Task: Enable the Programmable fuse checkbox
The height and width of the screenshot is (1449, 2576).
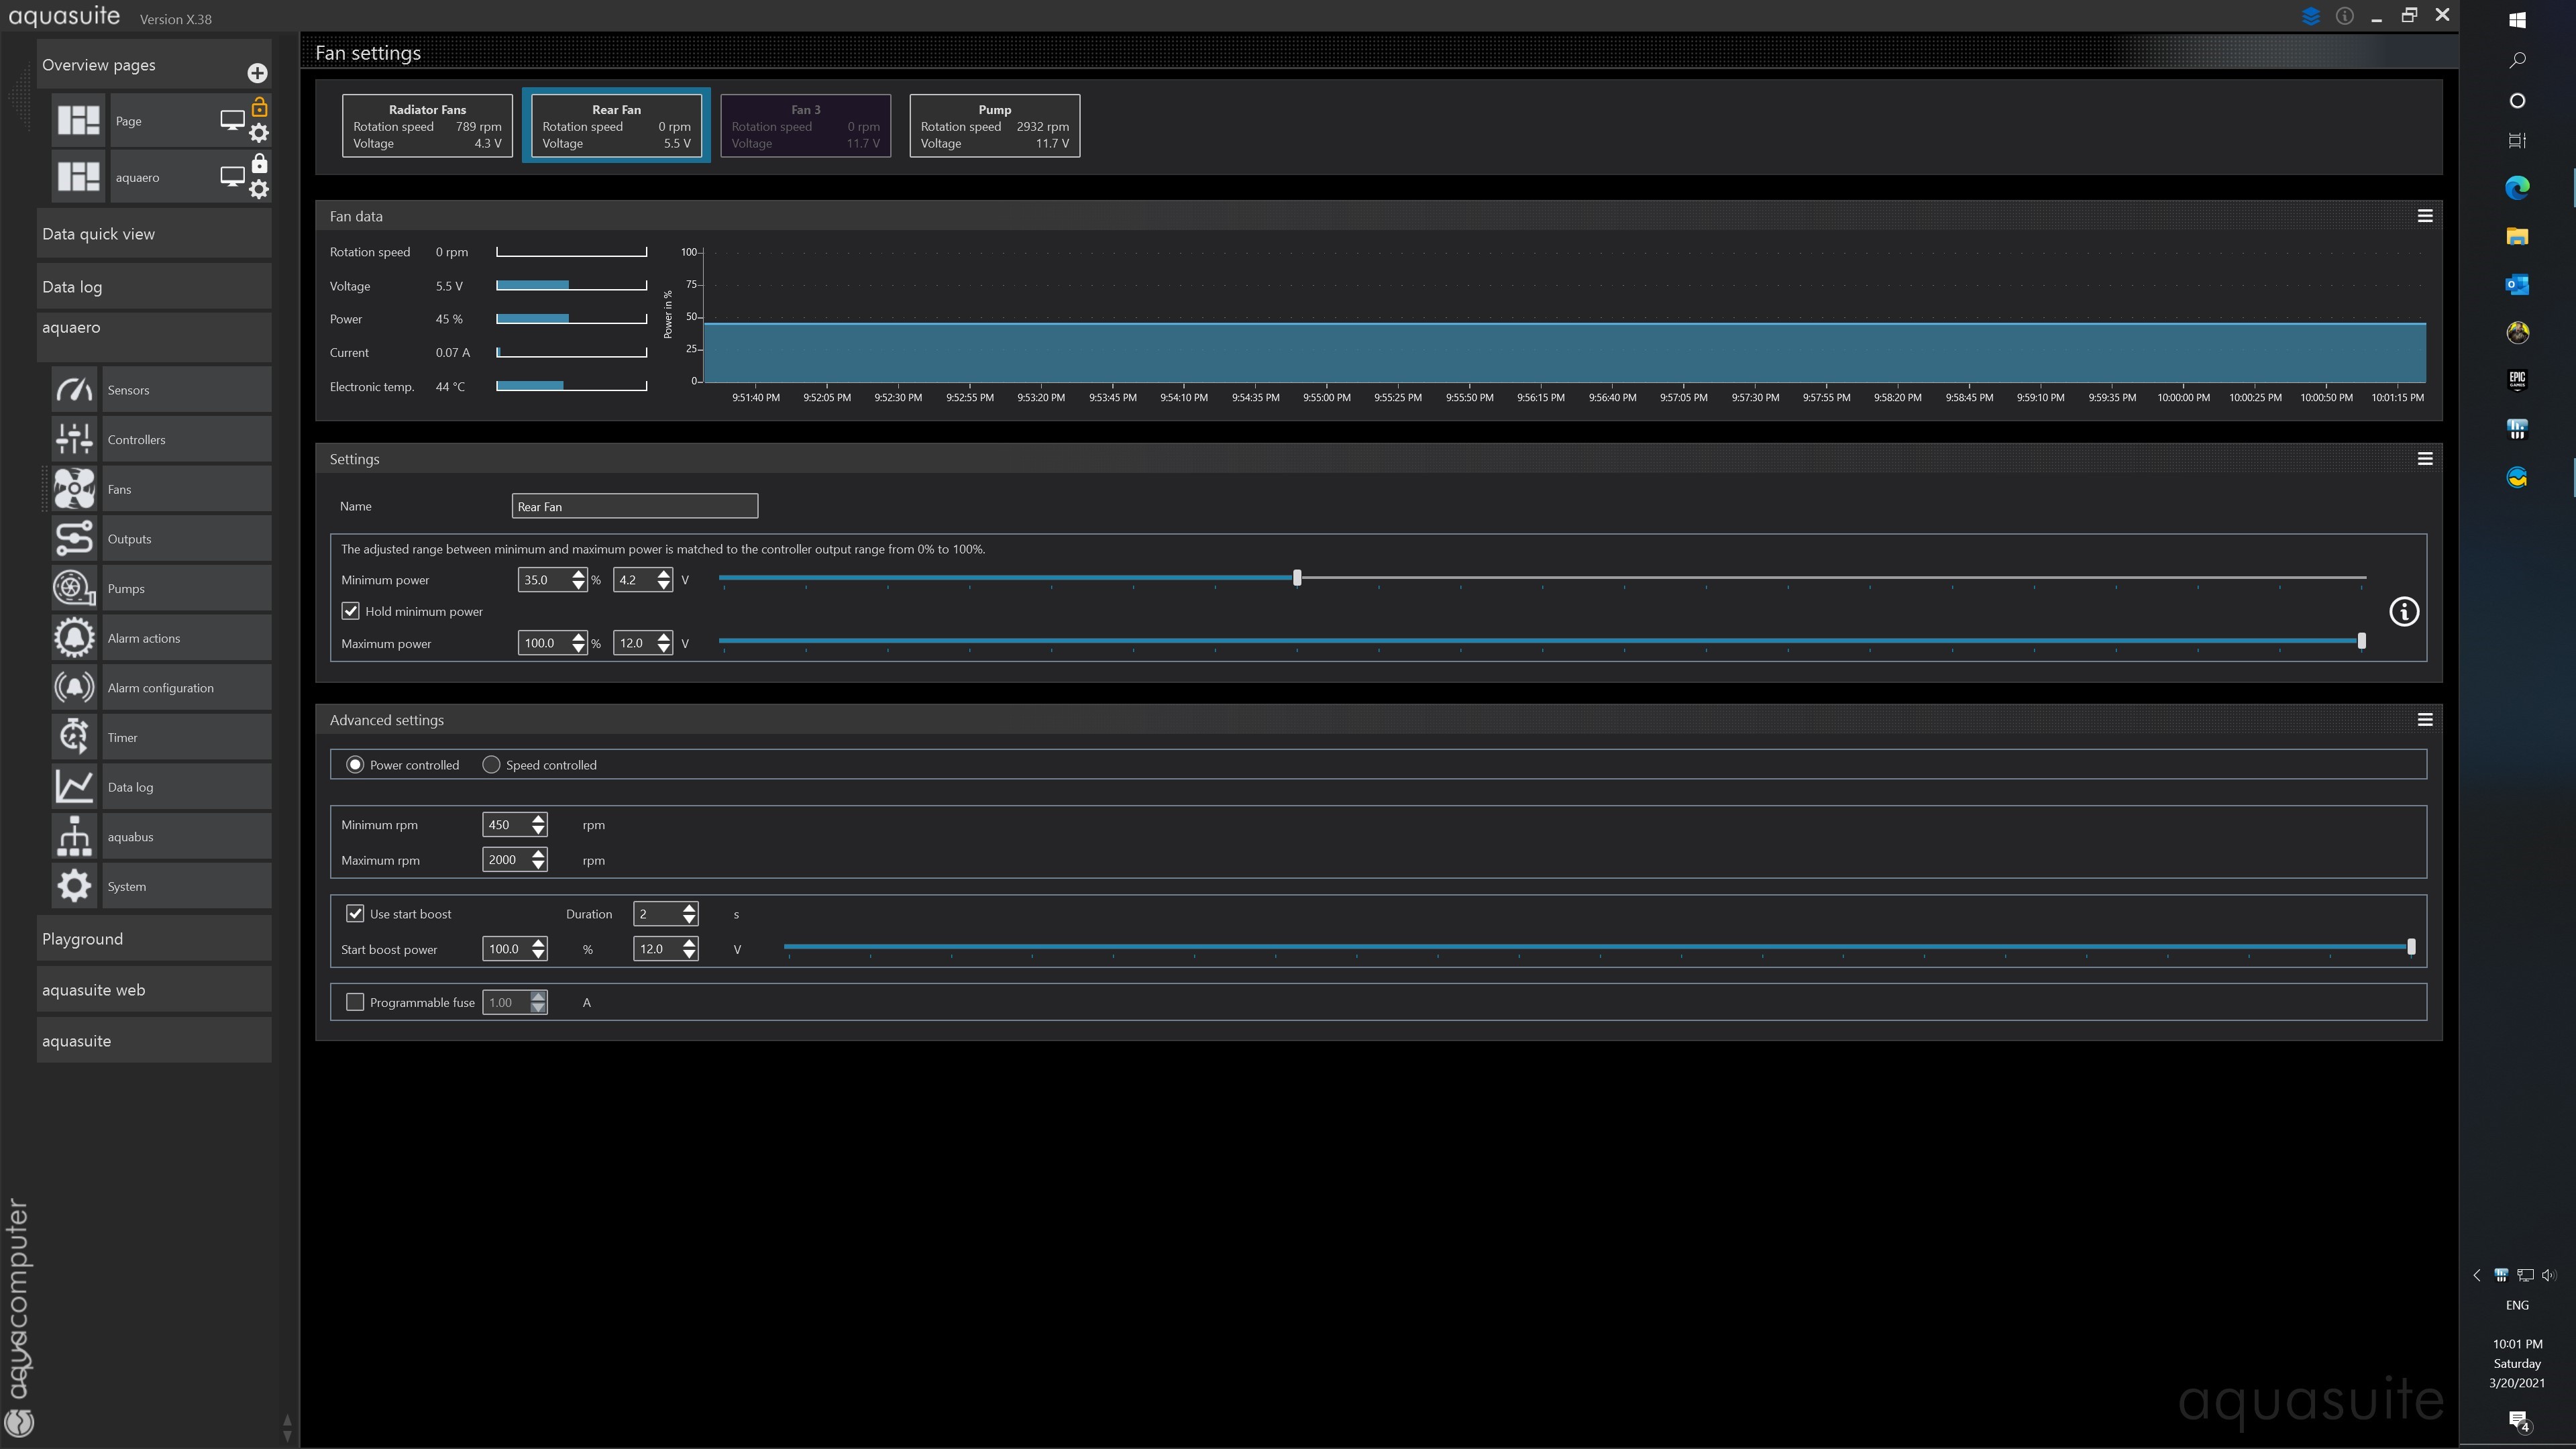Action: point(355,1002)
